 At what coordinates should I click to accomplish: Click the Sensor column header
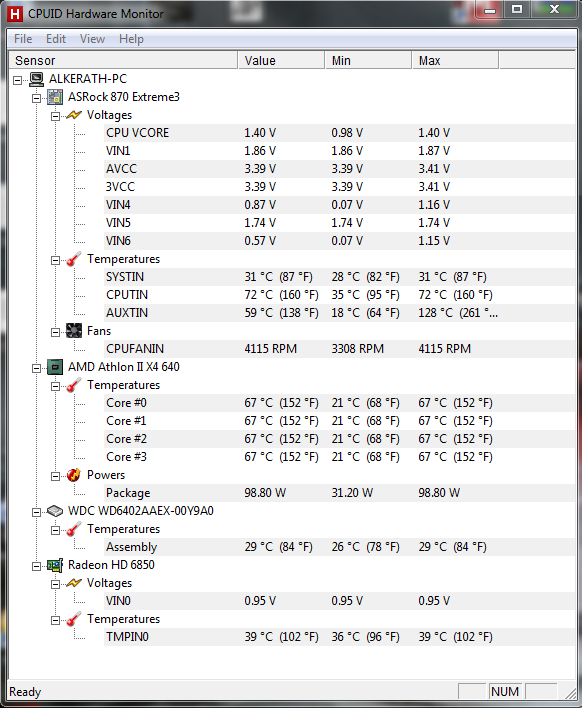pyautogui.click(x=123, y=61)
